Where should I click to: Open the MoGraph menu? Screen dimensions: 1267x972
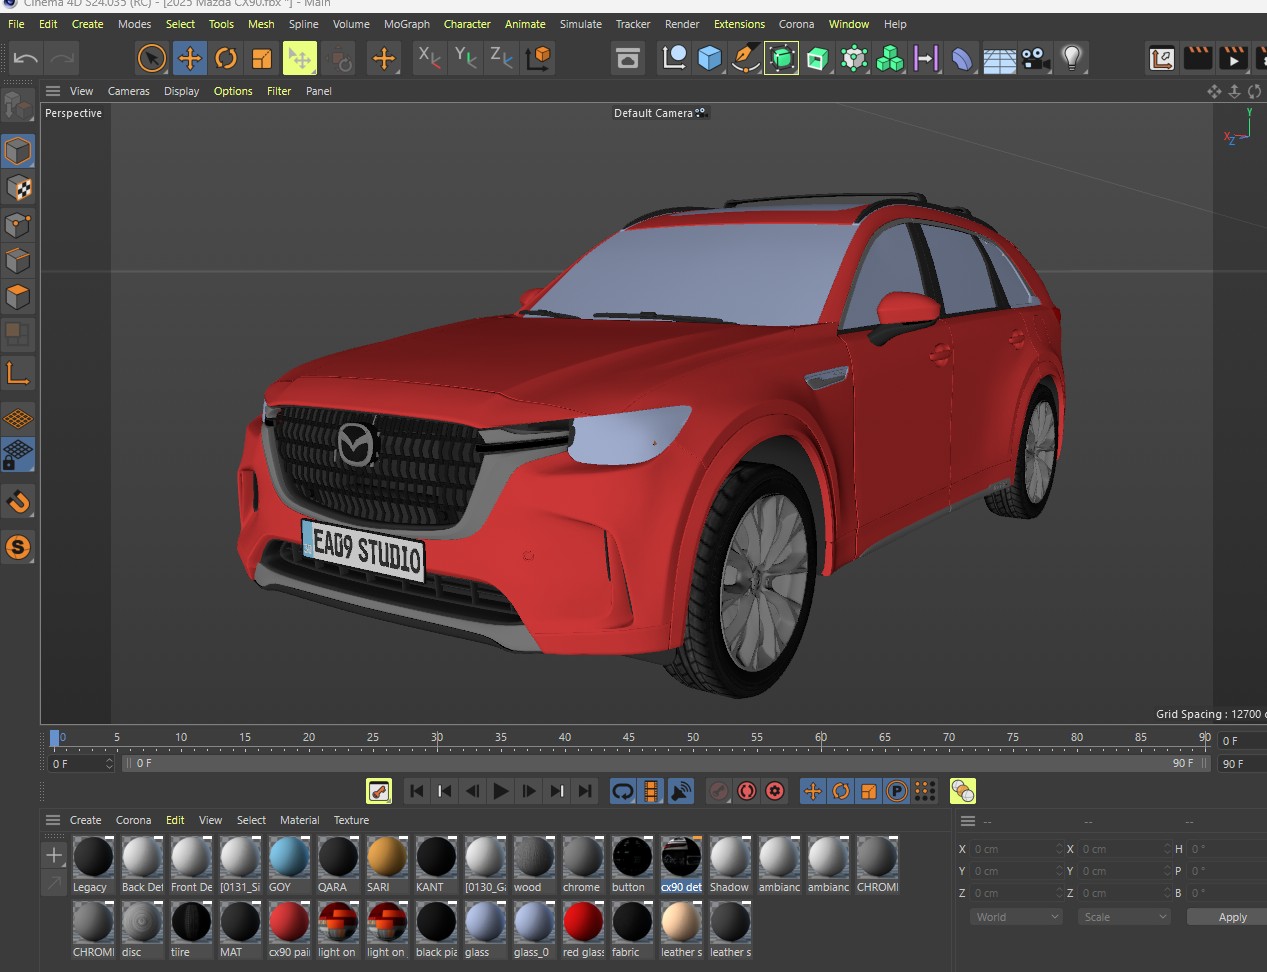406,24
